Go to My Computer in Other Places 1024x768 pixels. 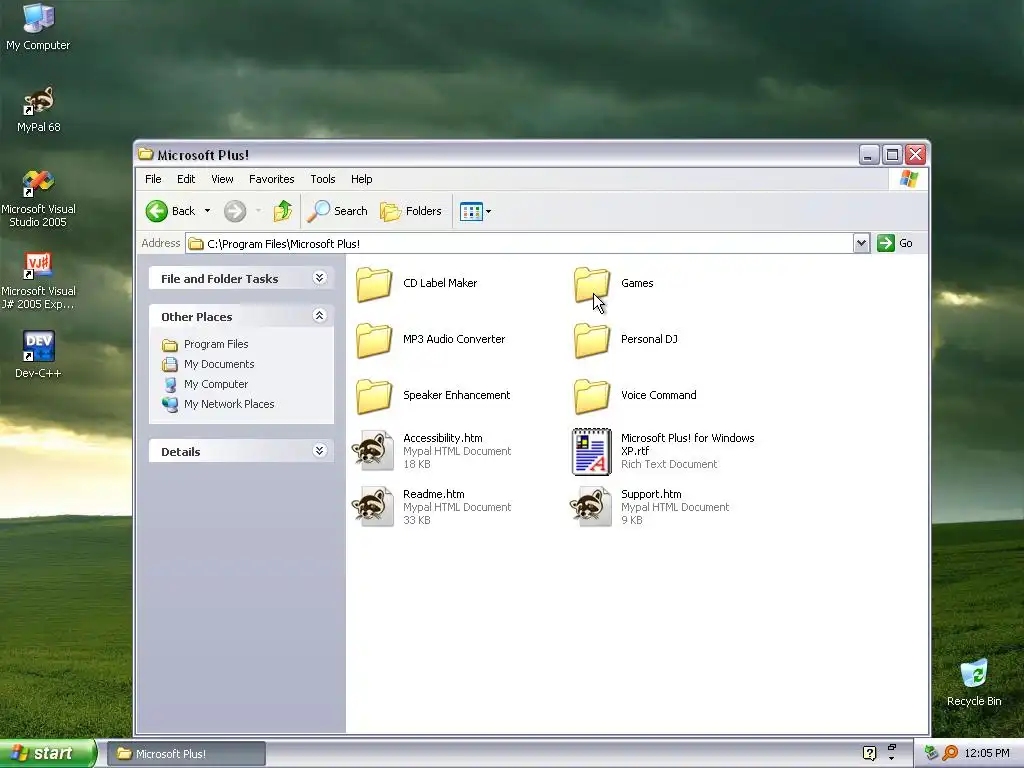[x=216, y=384]
